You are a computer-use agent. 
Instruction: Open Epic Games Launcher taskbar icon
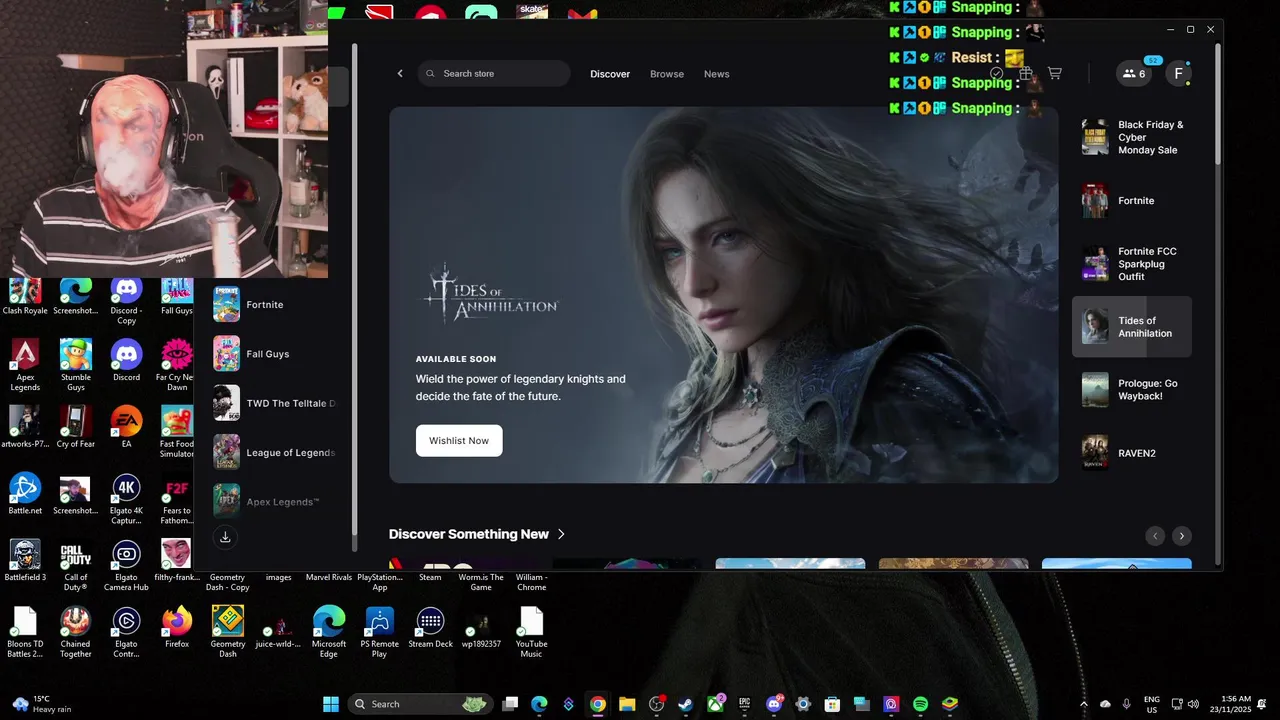click(745, 704)
